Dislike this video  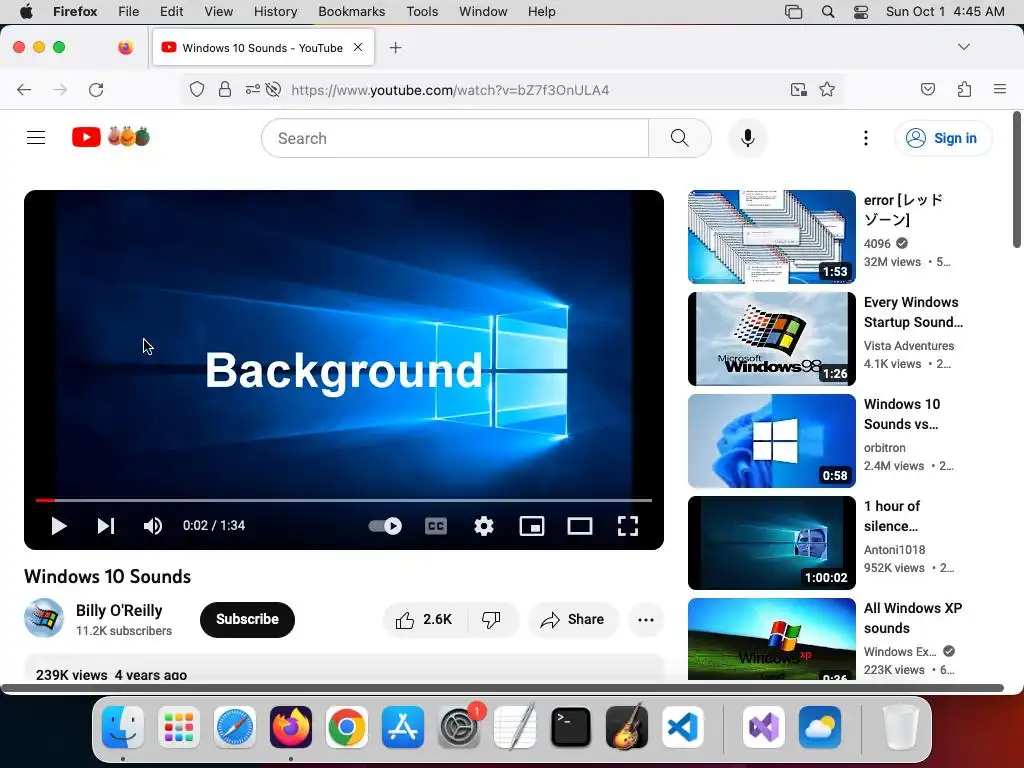pos(491,619)
